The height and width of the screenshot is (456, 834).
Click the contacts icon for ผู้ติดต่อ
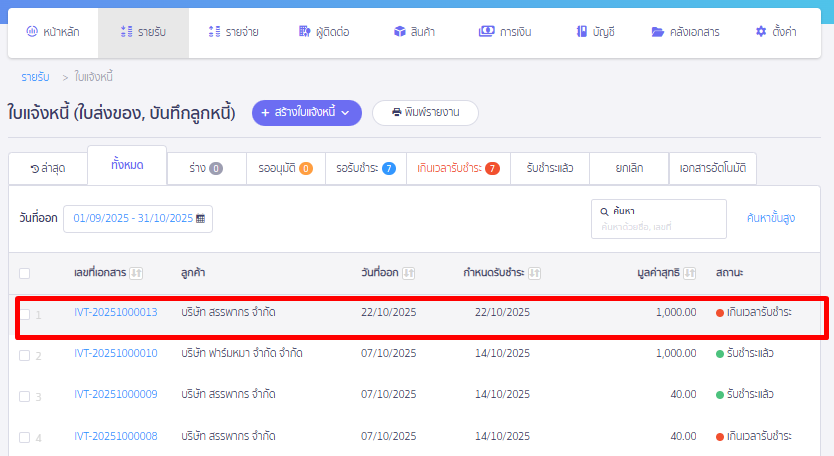[304, 32]
